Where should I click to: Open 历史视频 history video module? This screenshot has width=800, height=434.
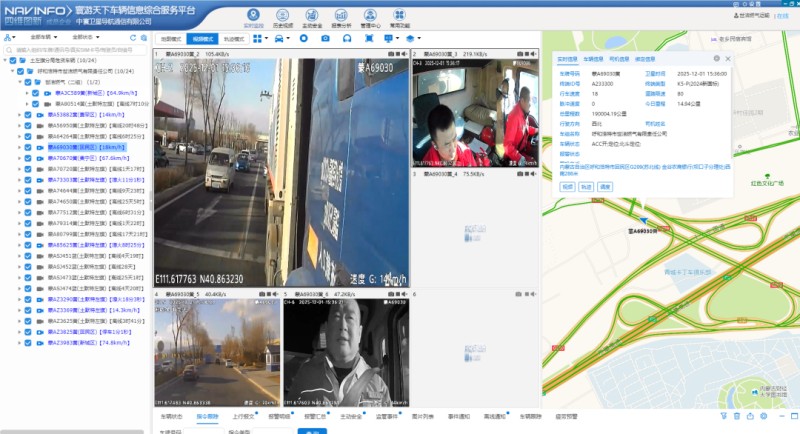tap(282, 16)
